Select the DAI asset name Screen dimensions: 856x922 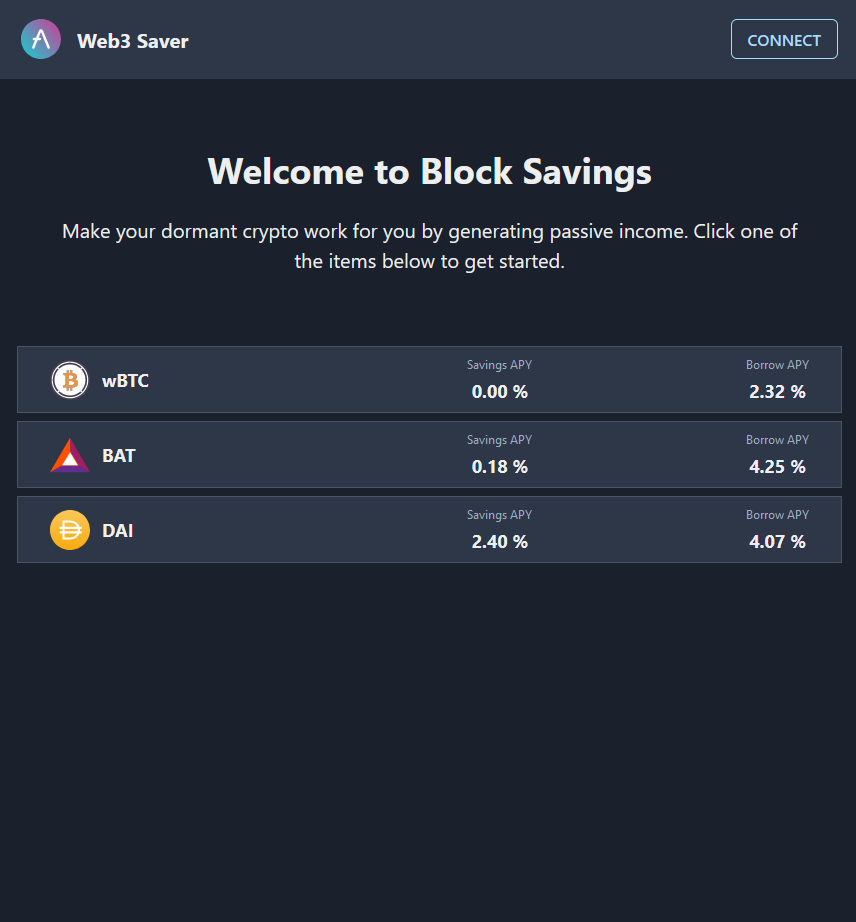point(118,530)
